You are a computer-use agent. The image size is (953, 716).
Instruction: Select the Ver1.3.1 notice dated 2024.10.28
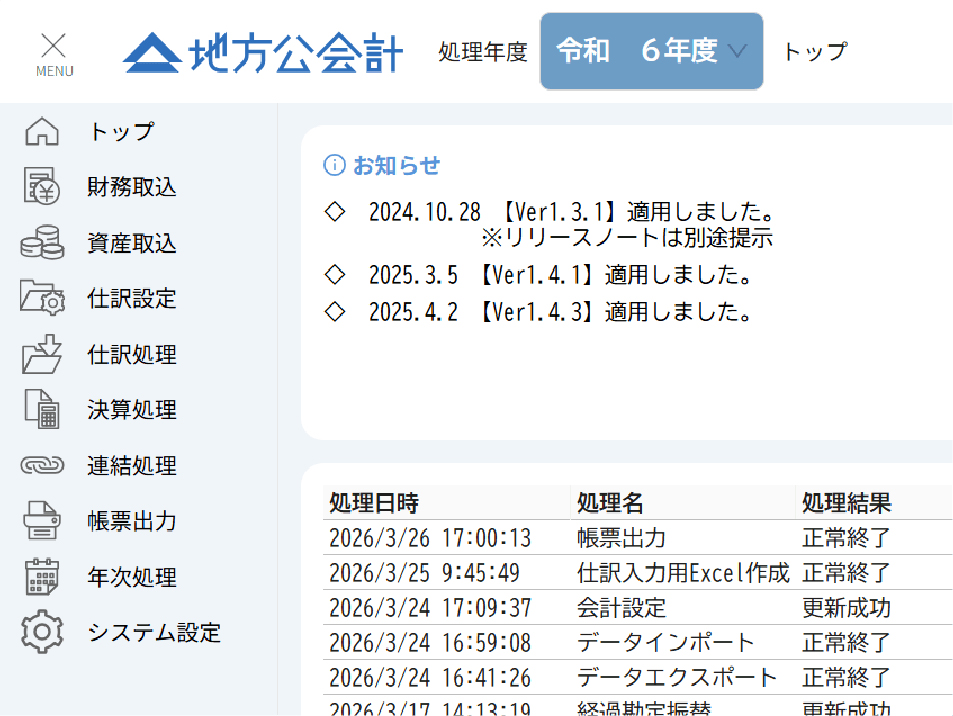(x=572, y=212)
